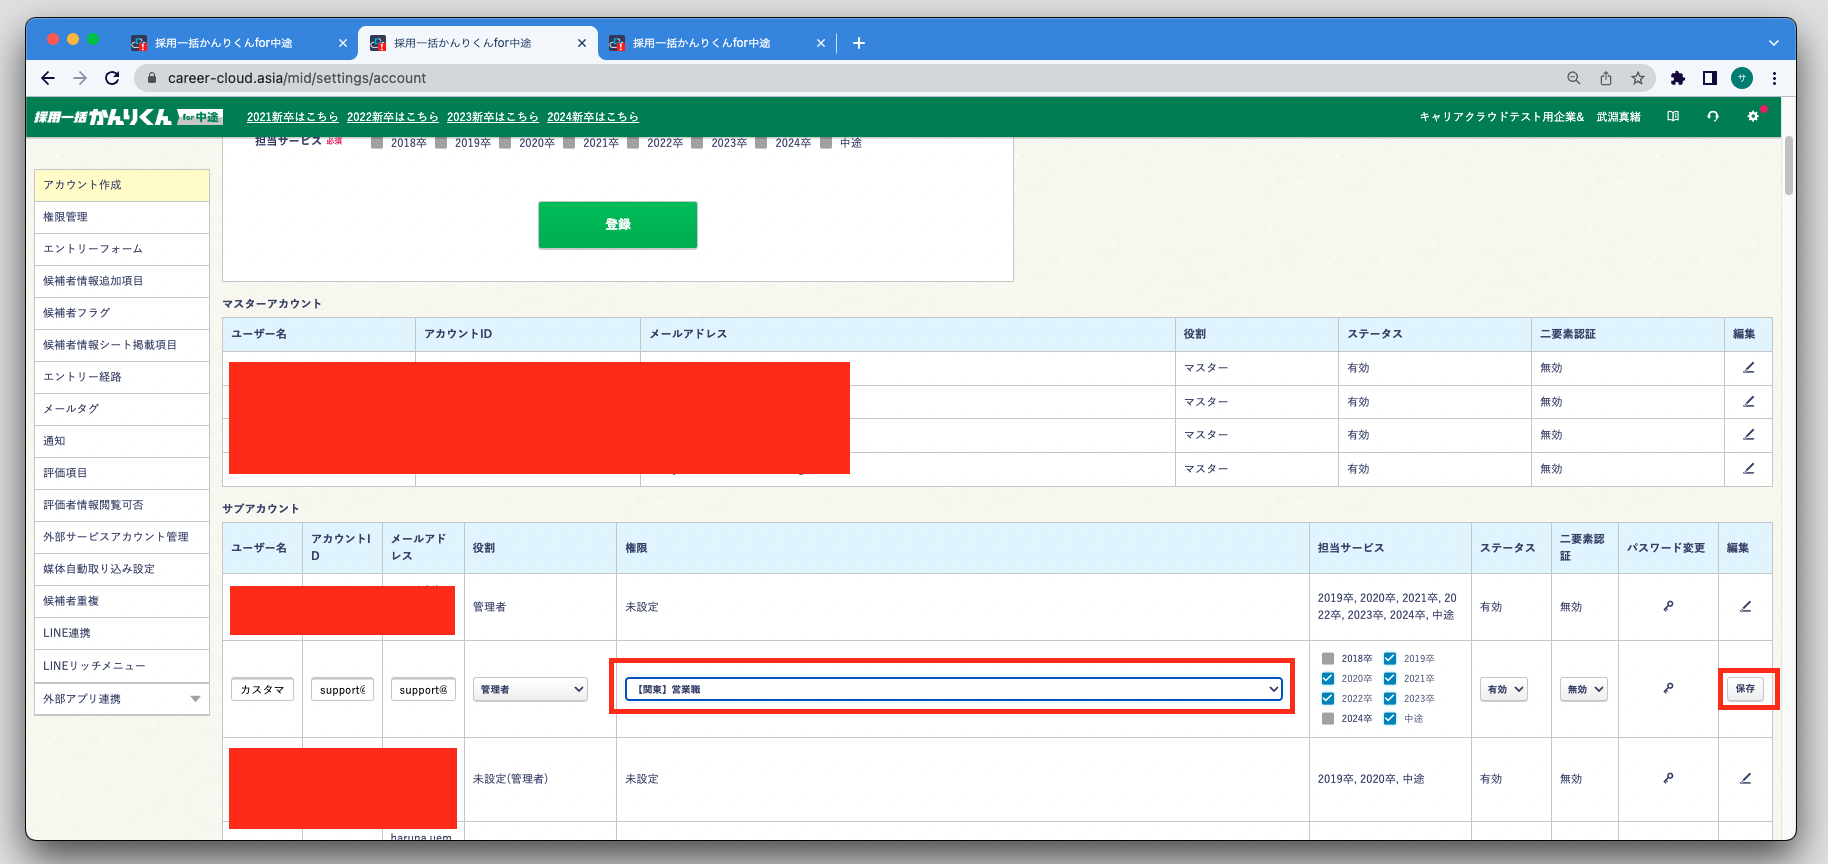Click the lock icon in the address bar
This screenshot has height=864, width=1828.
tap(151, 78)
